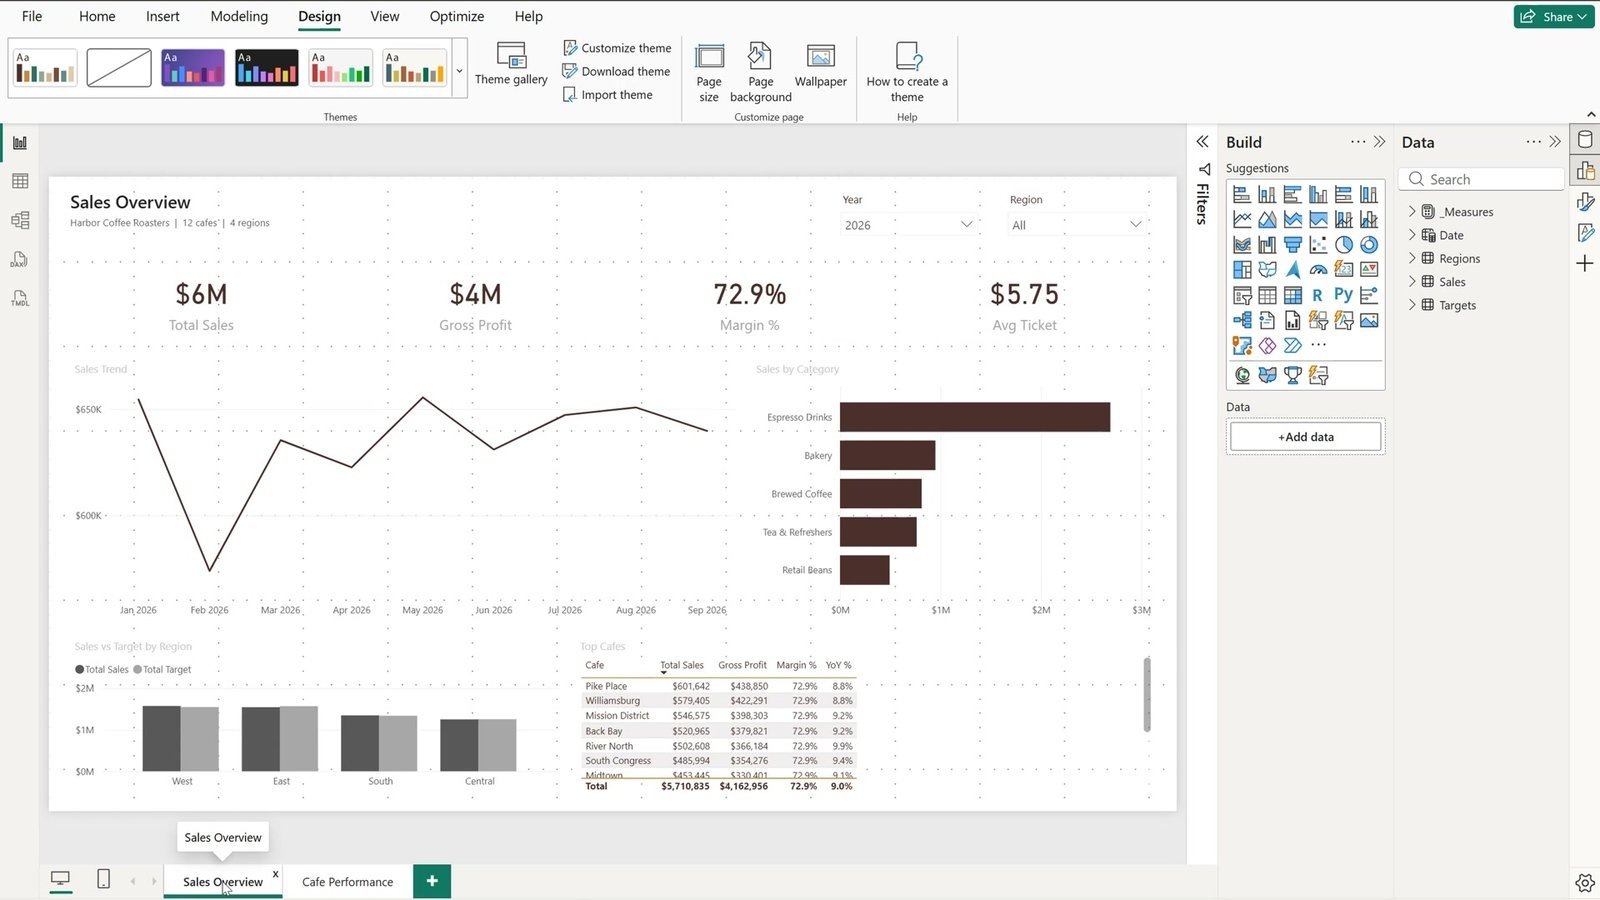Add a new report page
The width and height of the screenshot is (1600, 900).
tap(432, 881)
